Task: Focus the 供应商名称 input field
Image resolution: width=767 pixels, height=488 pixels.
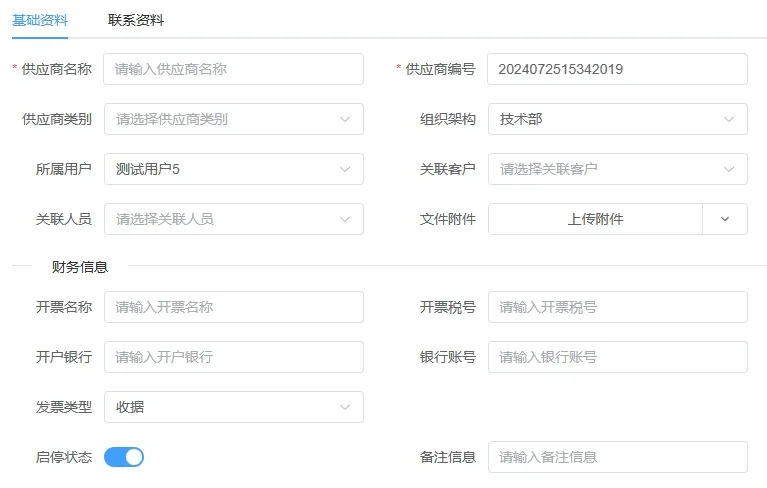Action: point(233,69)
